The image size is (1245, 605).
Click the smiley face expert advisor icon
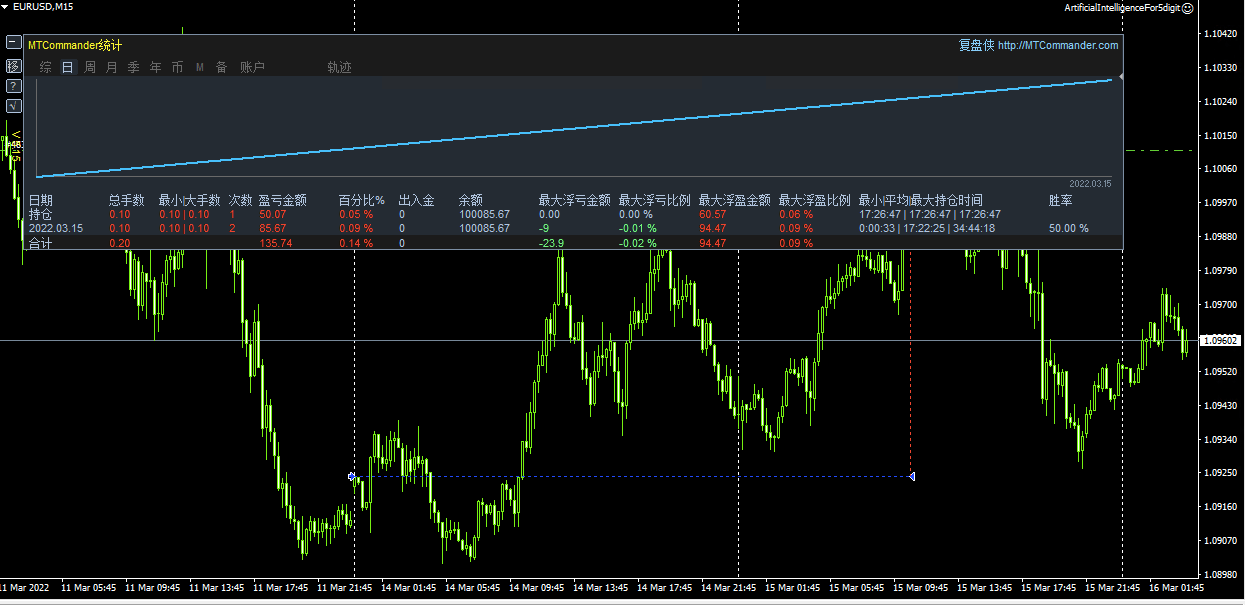coord(1187,7)
